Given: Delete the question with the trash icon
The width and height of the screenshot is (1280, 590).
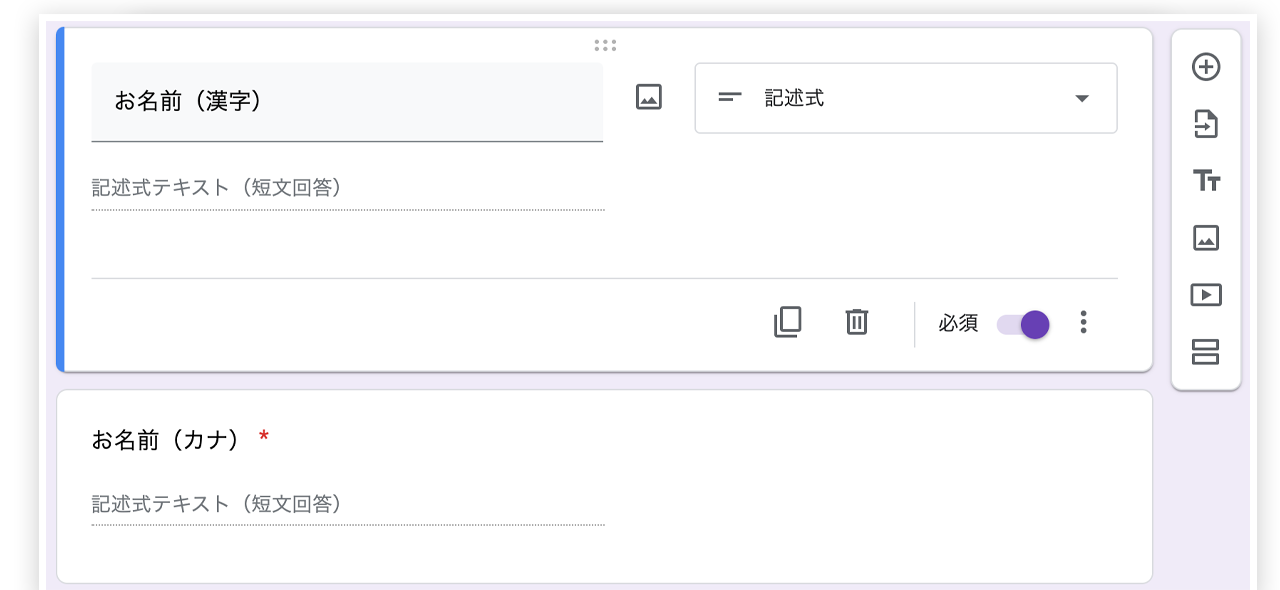Looking at the screenshot, I should 857,322.
